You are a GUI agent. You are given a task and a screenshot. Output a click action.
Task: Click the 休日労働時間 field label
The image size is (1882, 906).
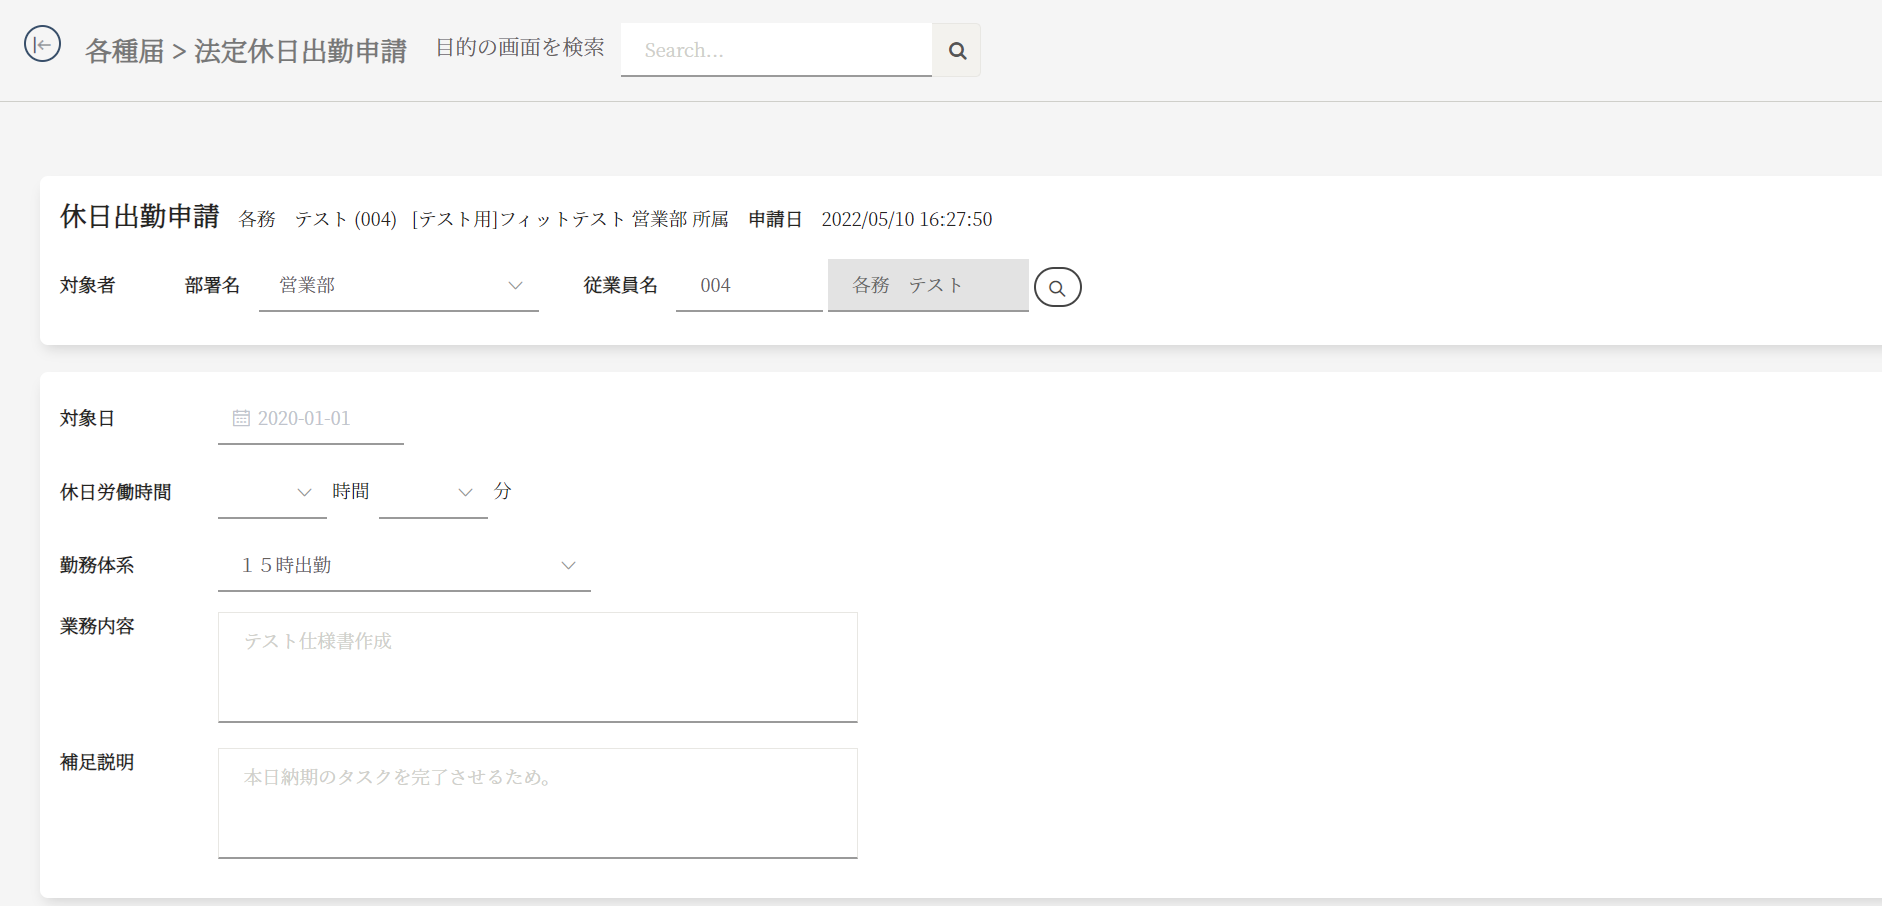[115, 492]
